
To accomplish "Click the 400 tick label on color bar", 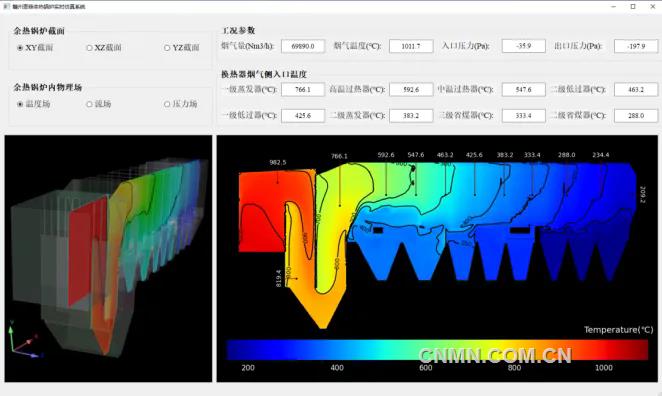I will point(337,368).
